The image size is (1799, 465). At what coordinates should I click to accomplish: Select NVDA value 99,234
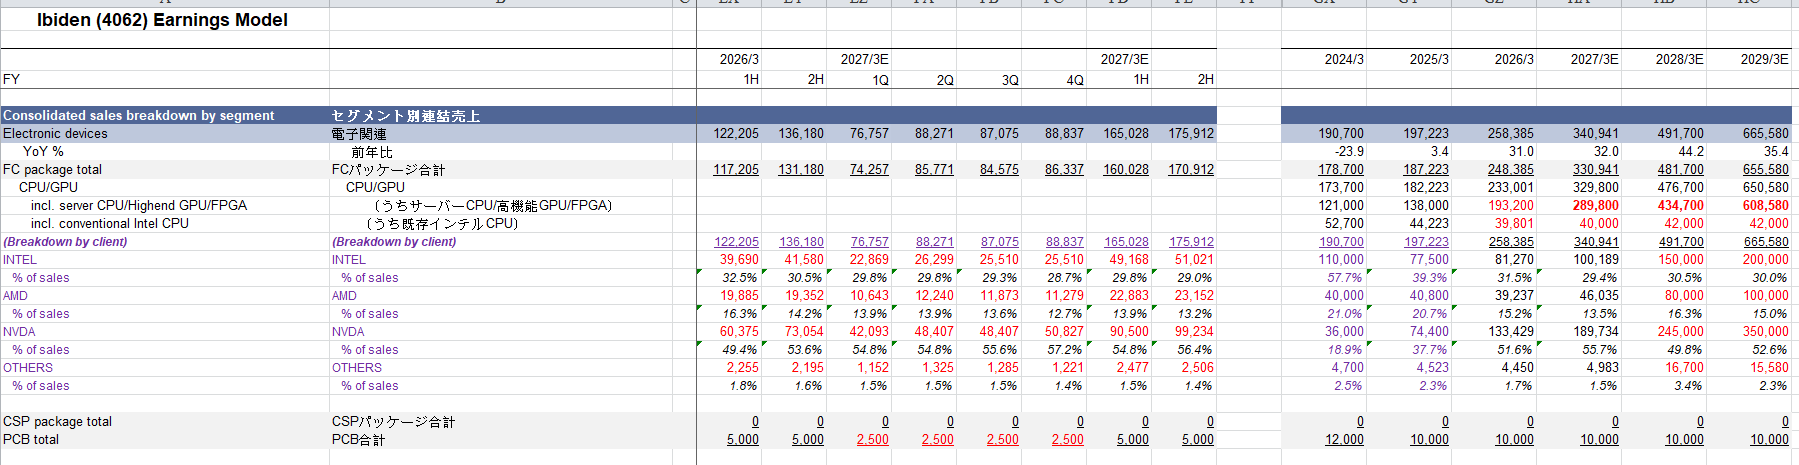click(1194, 332)
